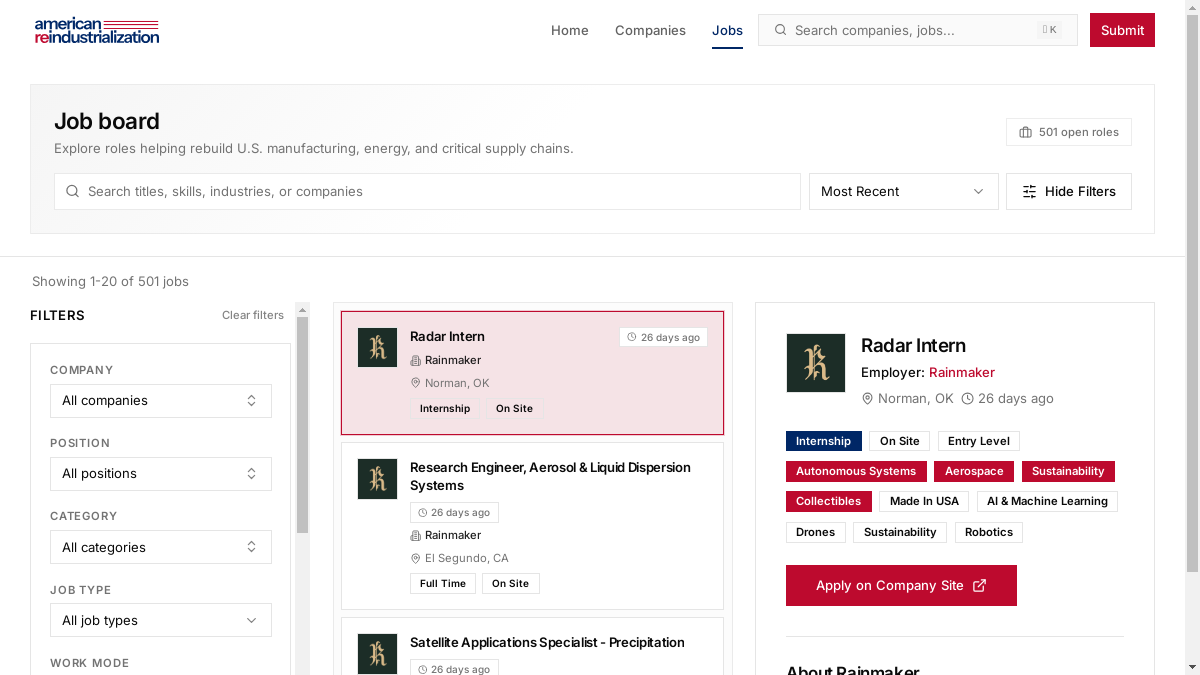Follow the Rainmaker employer link
1200x675 pixels.
(962, 372)
